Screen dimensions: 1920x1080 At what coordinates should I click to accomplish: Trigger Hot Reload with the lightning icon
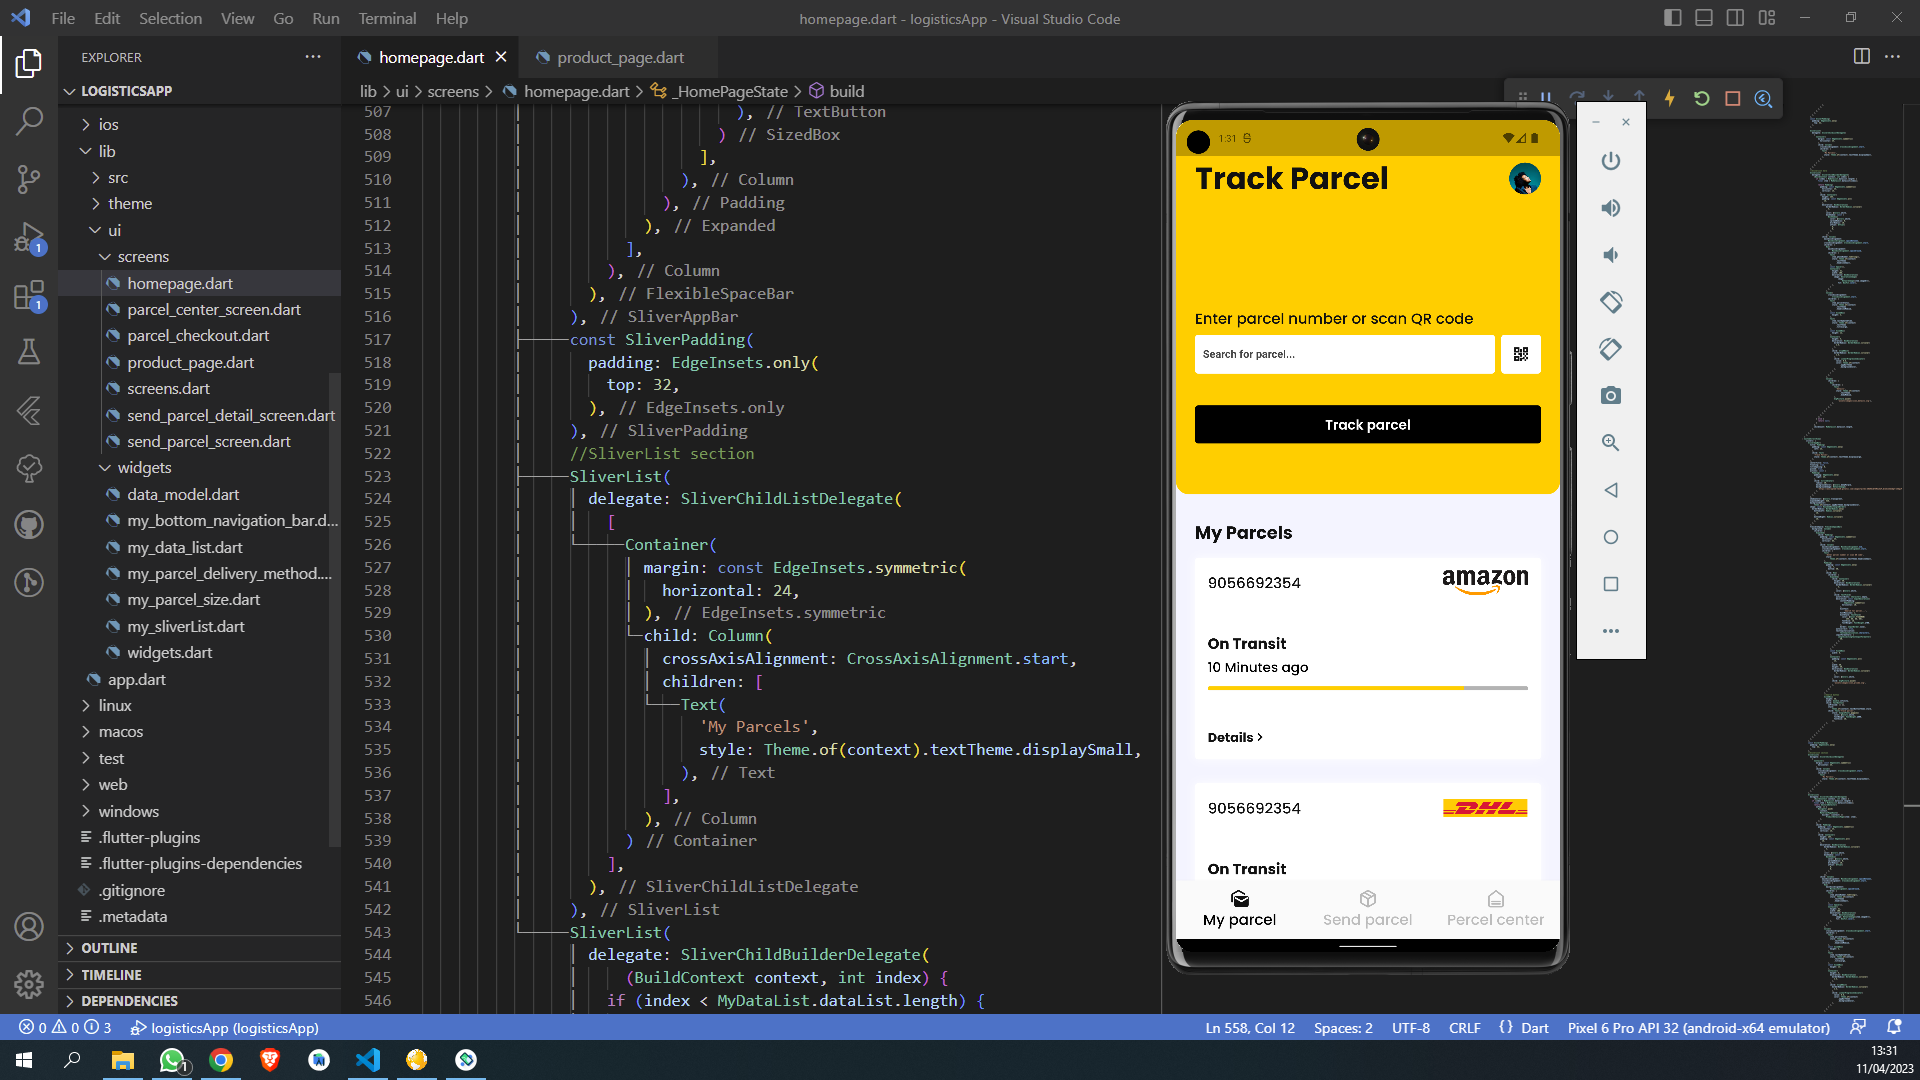(x=1669, y=98)
